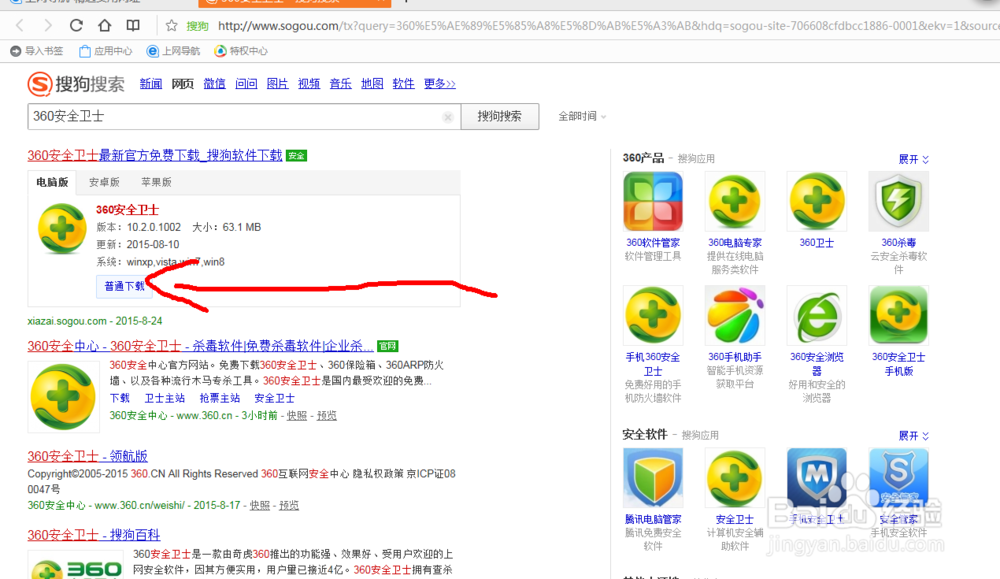The width and height of the screenshot is (1000, 579).
Task: Click the 360安全浏览器 icon
Action: [817, 316]
